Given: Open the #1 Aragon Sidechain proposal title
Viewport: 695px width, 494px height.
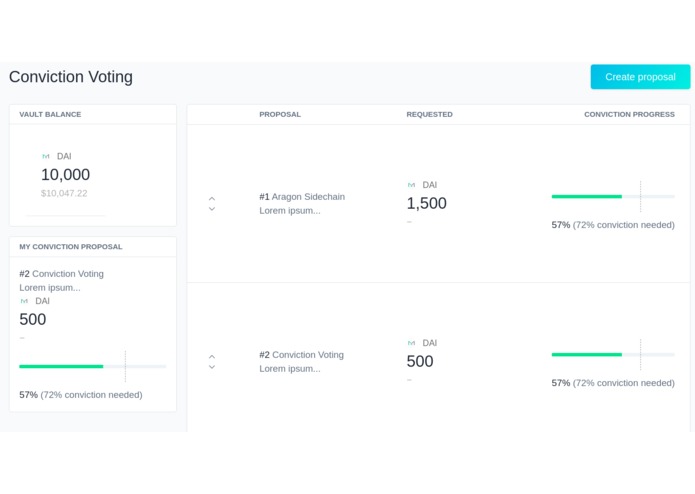Looking at the screenshot, I should 302,197.
